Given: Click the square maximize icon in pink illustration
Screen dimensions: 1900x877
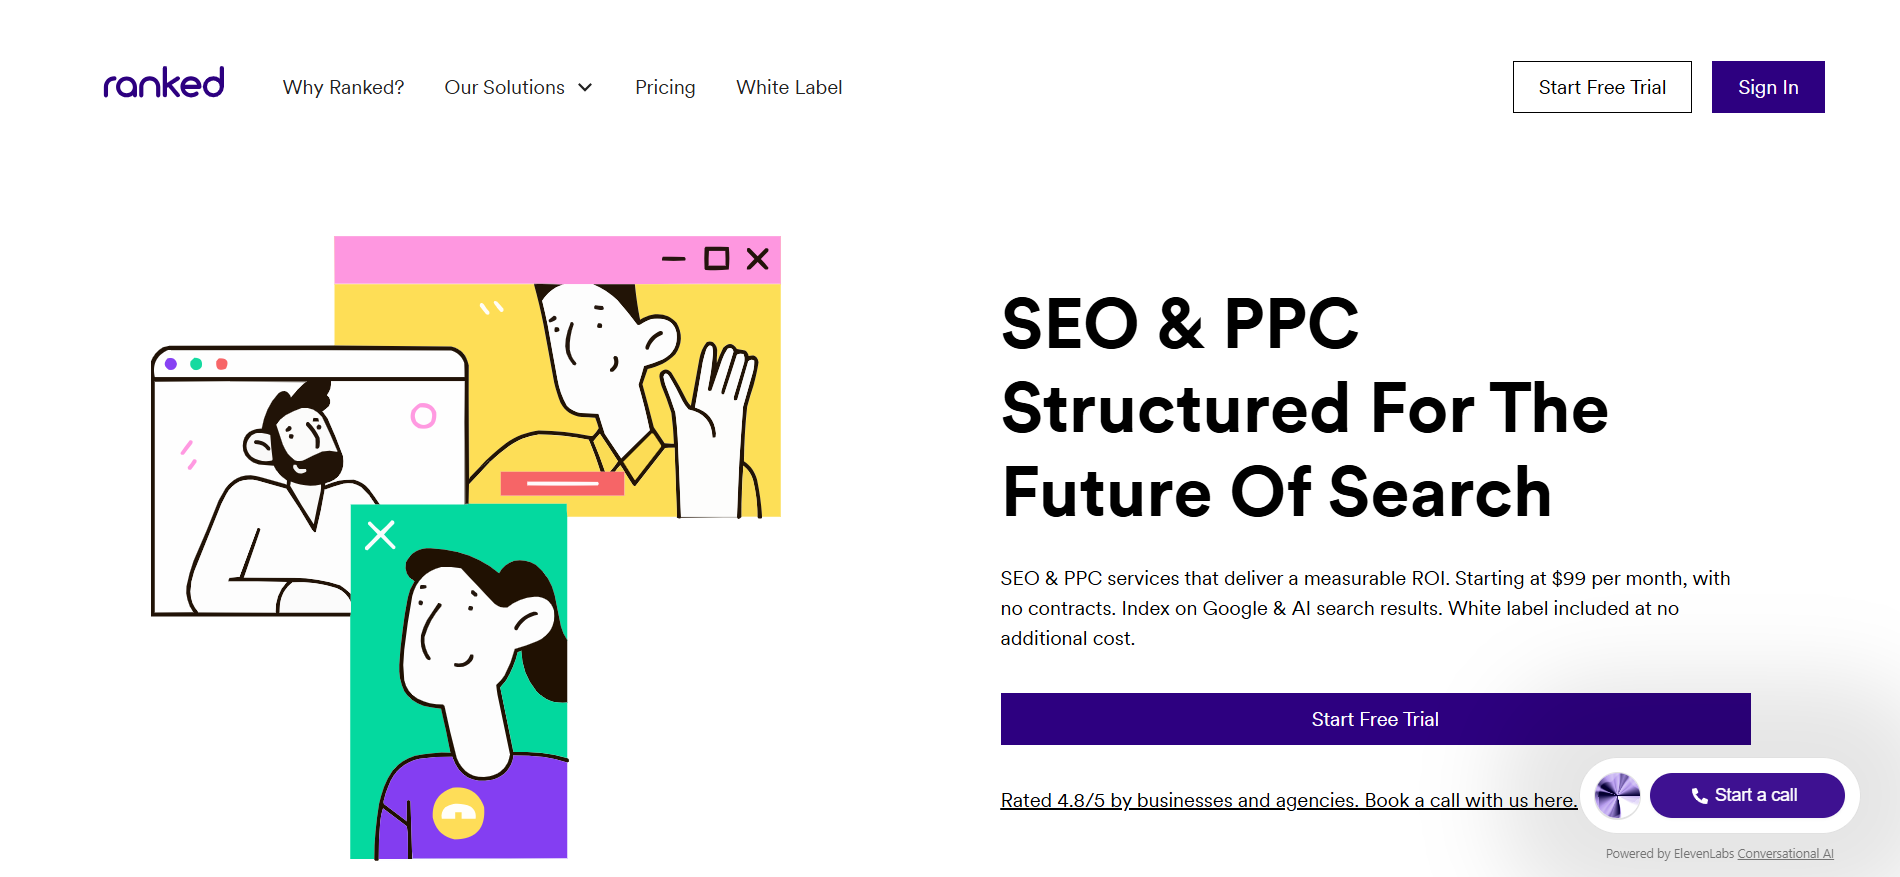Looking at the screenshot, I should pyautogui.click(x=716, y=259).
